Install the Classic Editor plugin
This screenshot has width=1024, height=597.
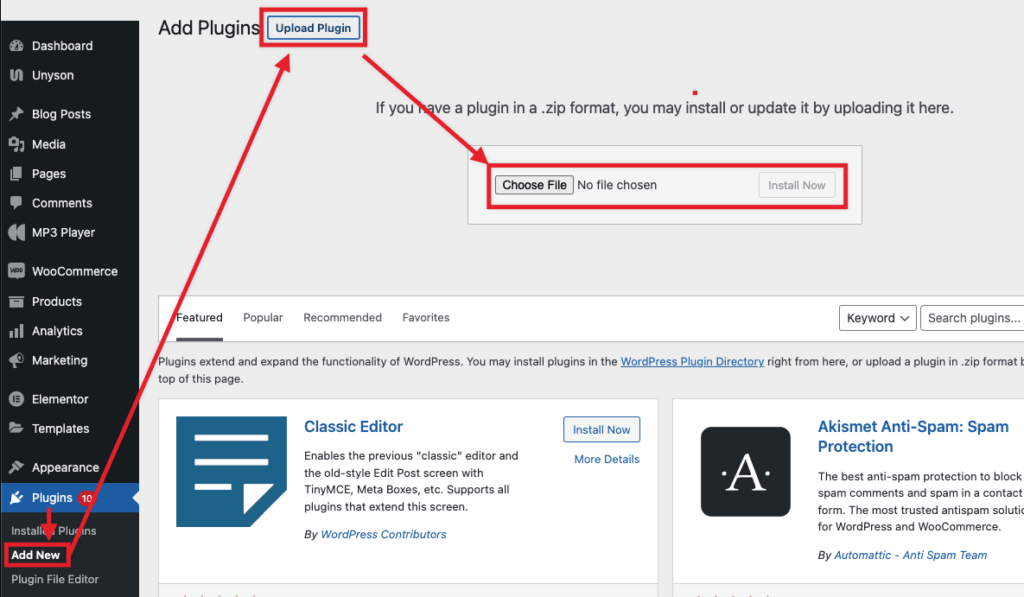[601, 430]
